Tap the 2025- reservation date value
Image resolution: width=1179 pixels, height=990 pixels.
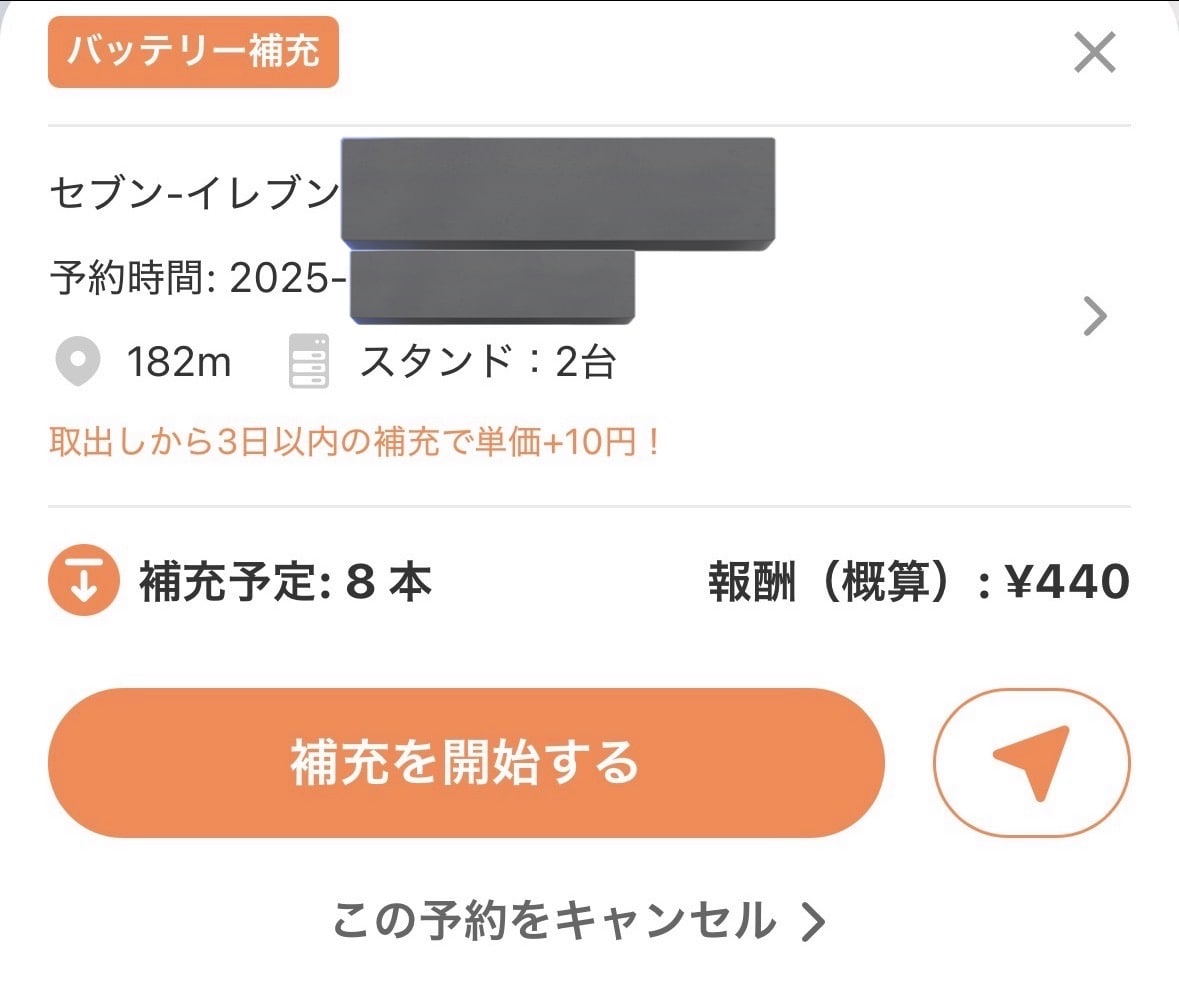point(288,279)
